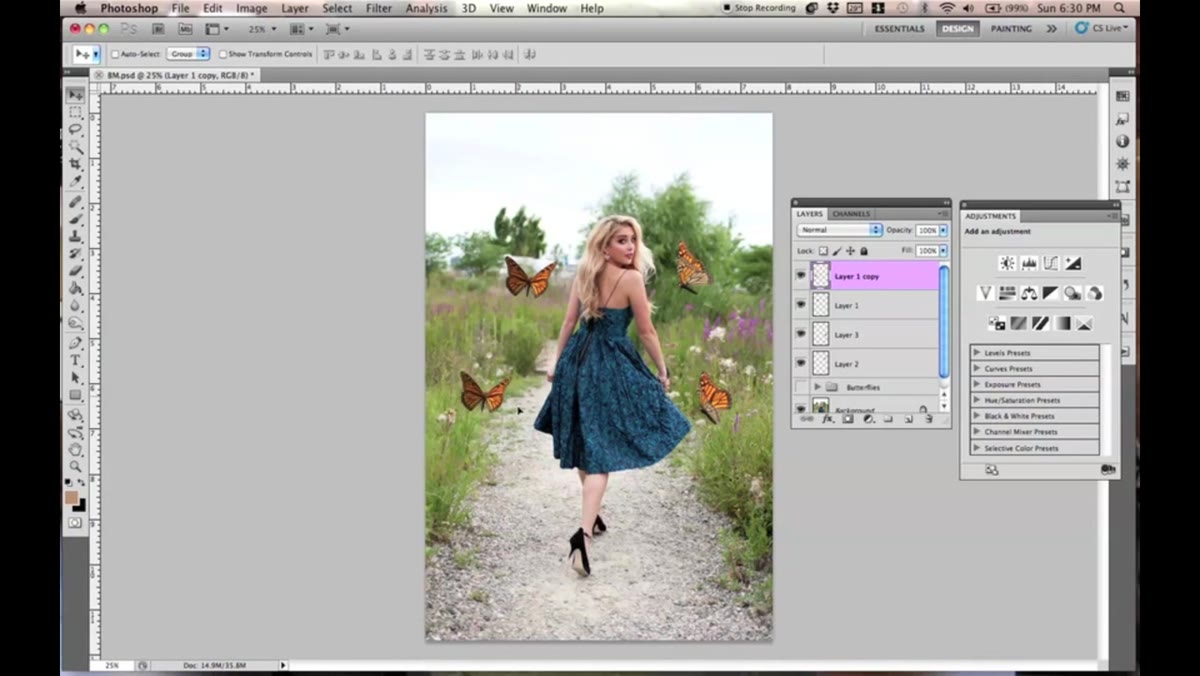The height and width of the screenshot is (676, 1200).
Task: Add a Brightness/Contrast adjustment
Action: [1007, 263]
